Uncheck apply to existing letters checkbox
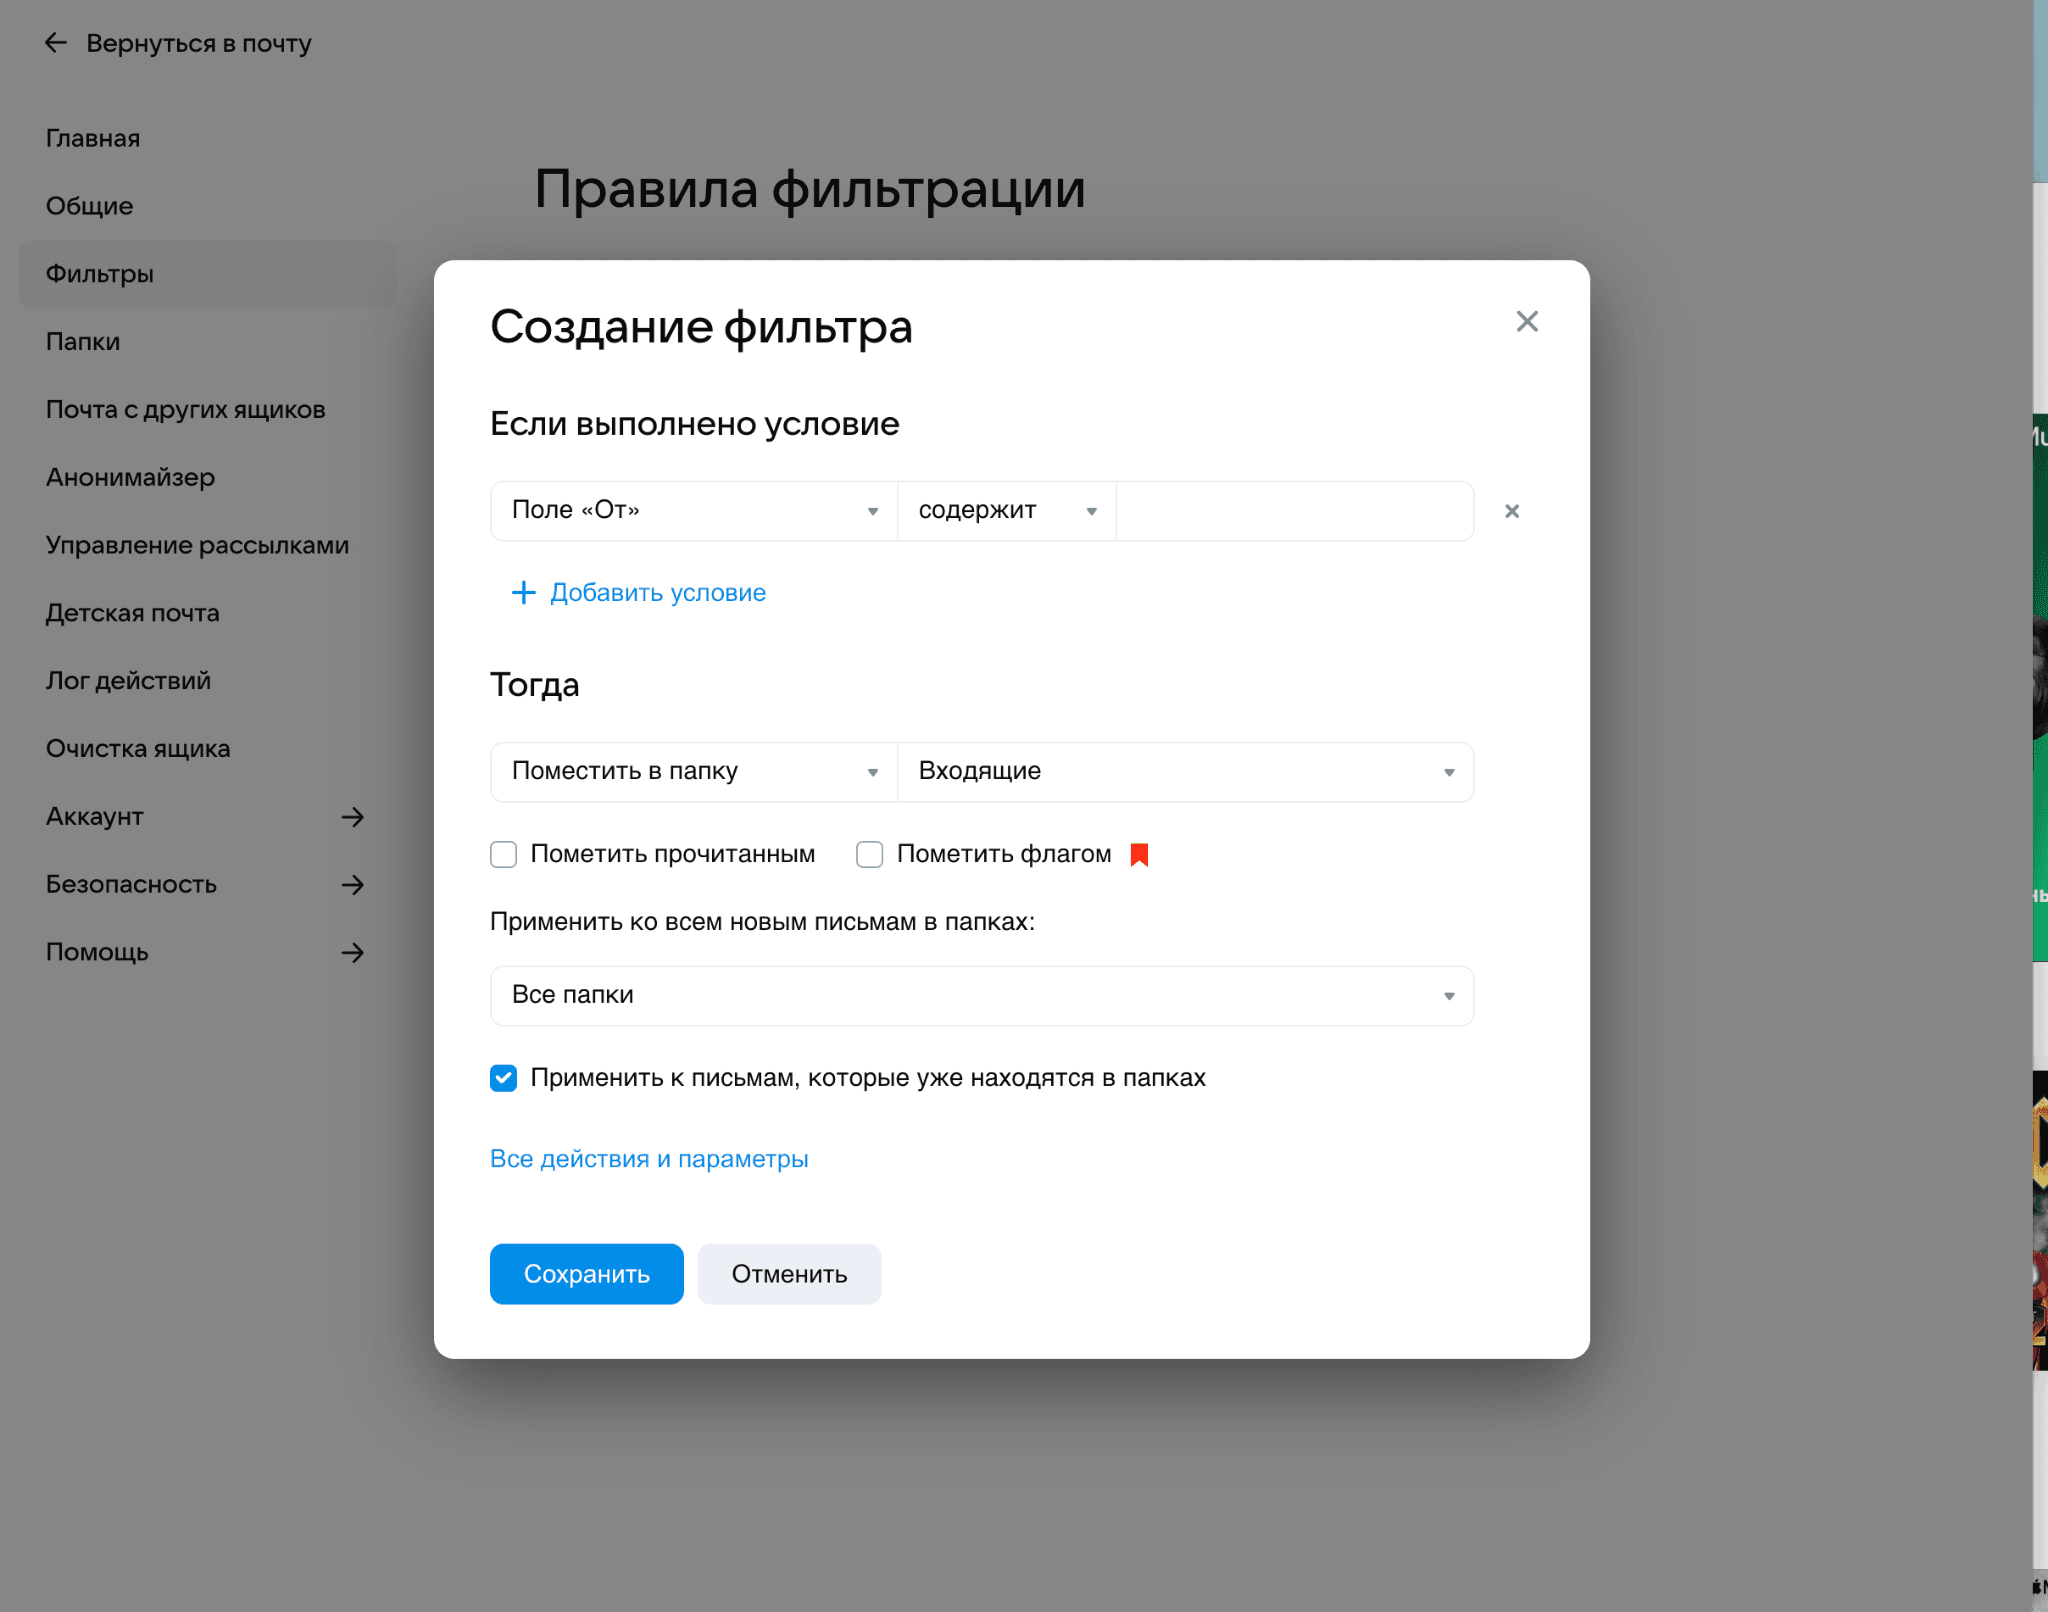The width and height of the screenshot is (2048, 1612). (x=503, y=1078)
